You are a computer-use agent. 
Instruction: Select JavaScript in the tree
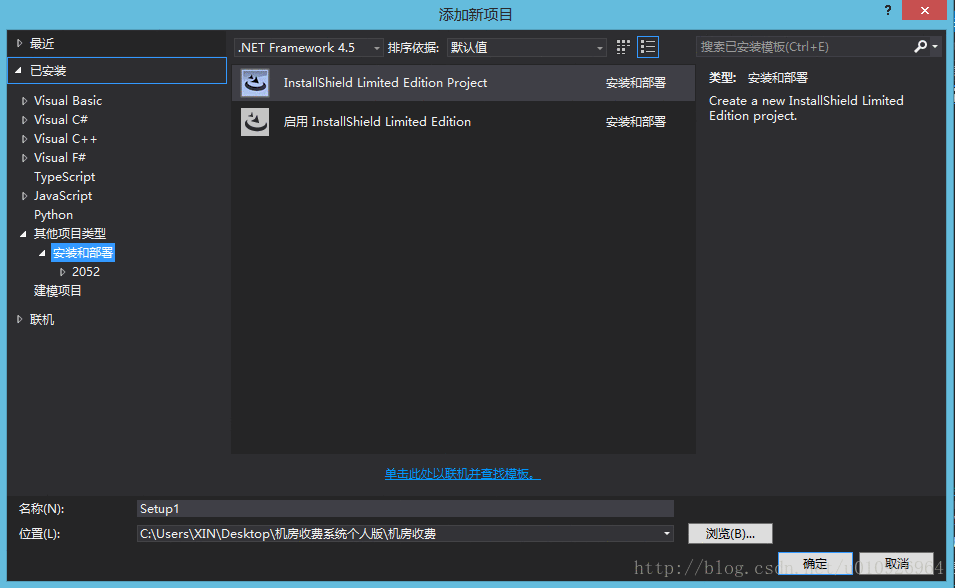[x=63, y=196]
